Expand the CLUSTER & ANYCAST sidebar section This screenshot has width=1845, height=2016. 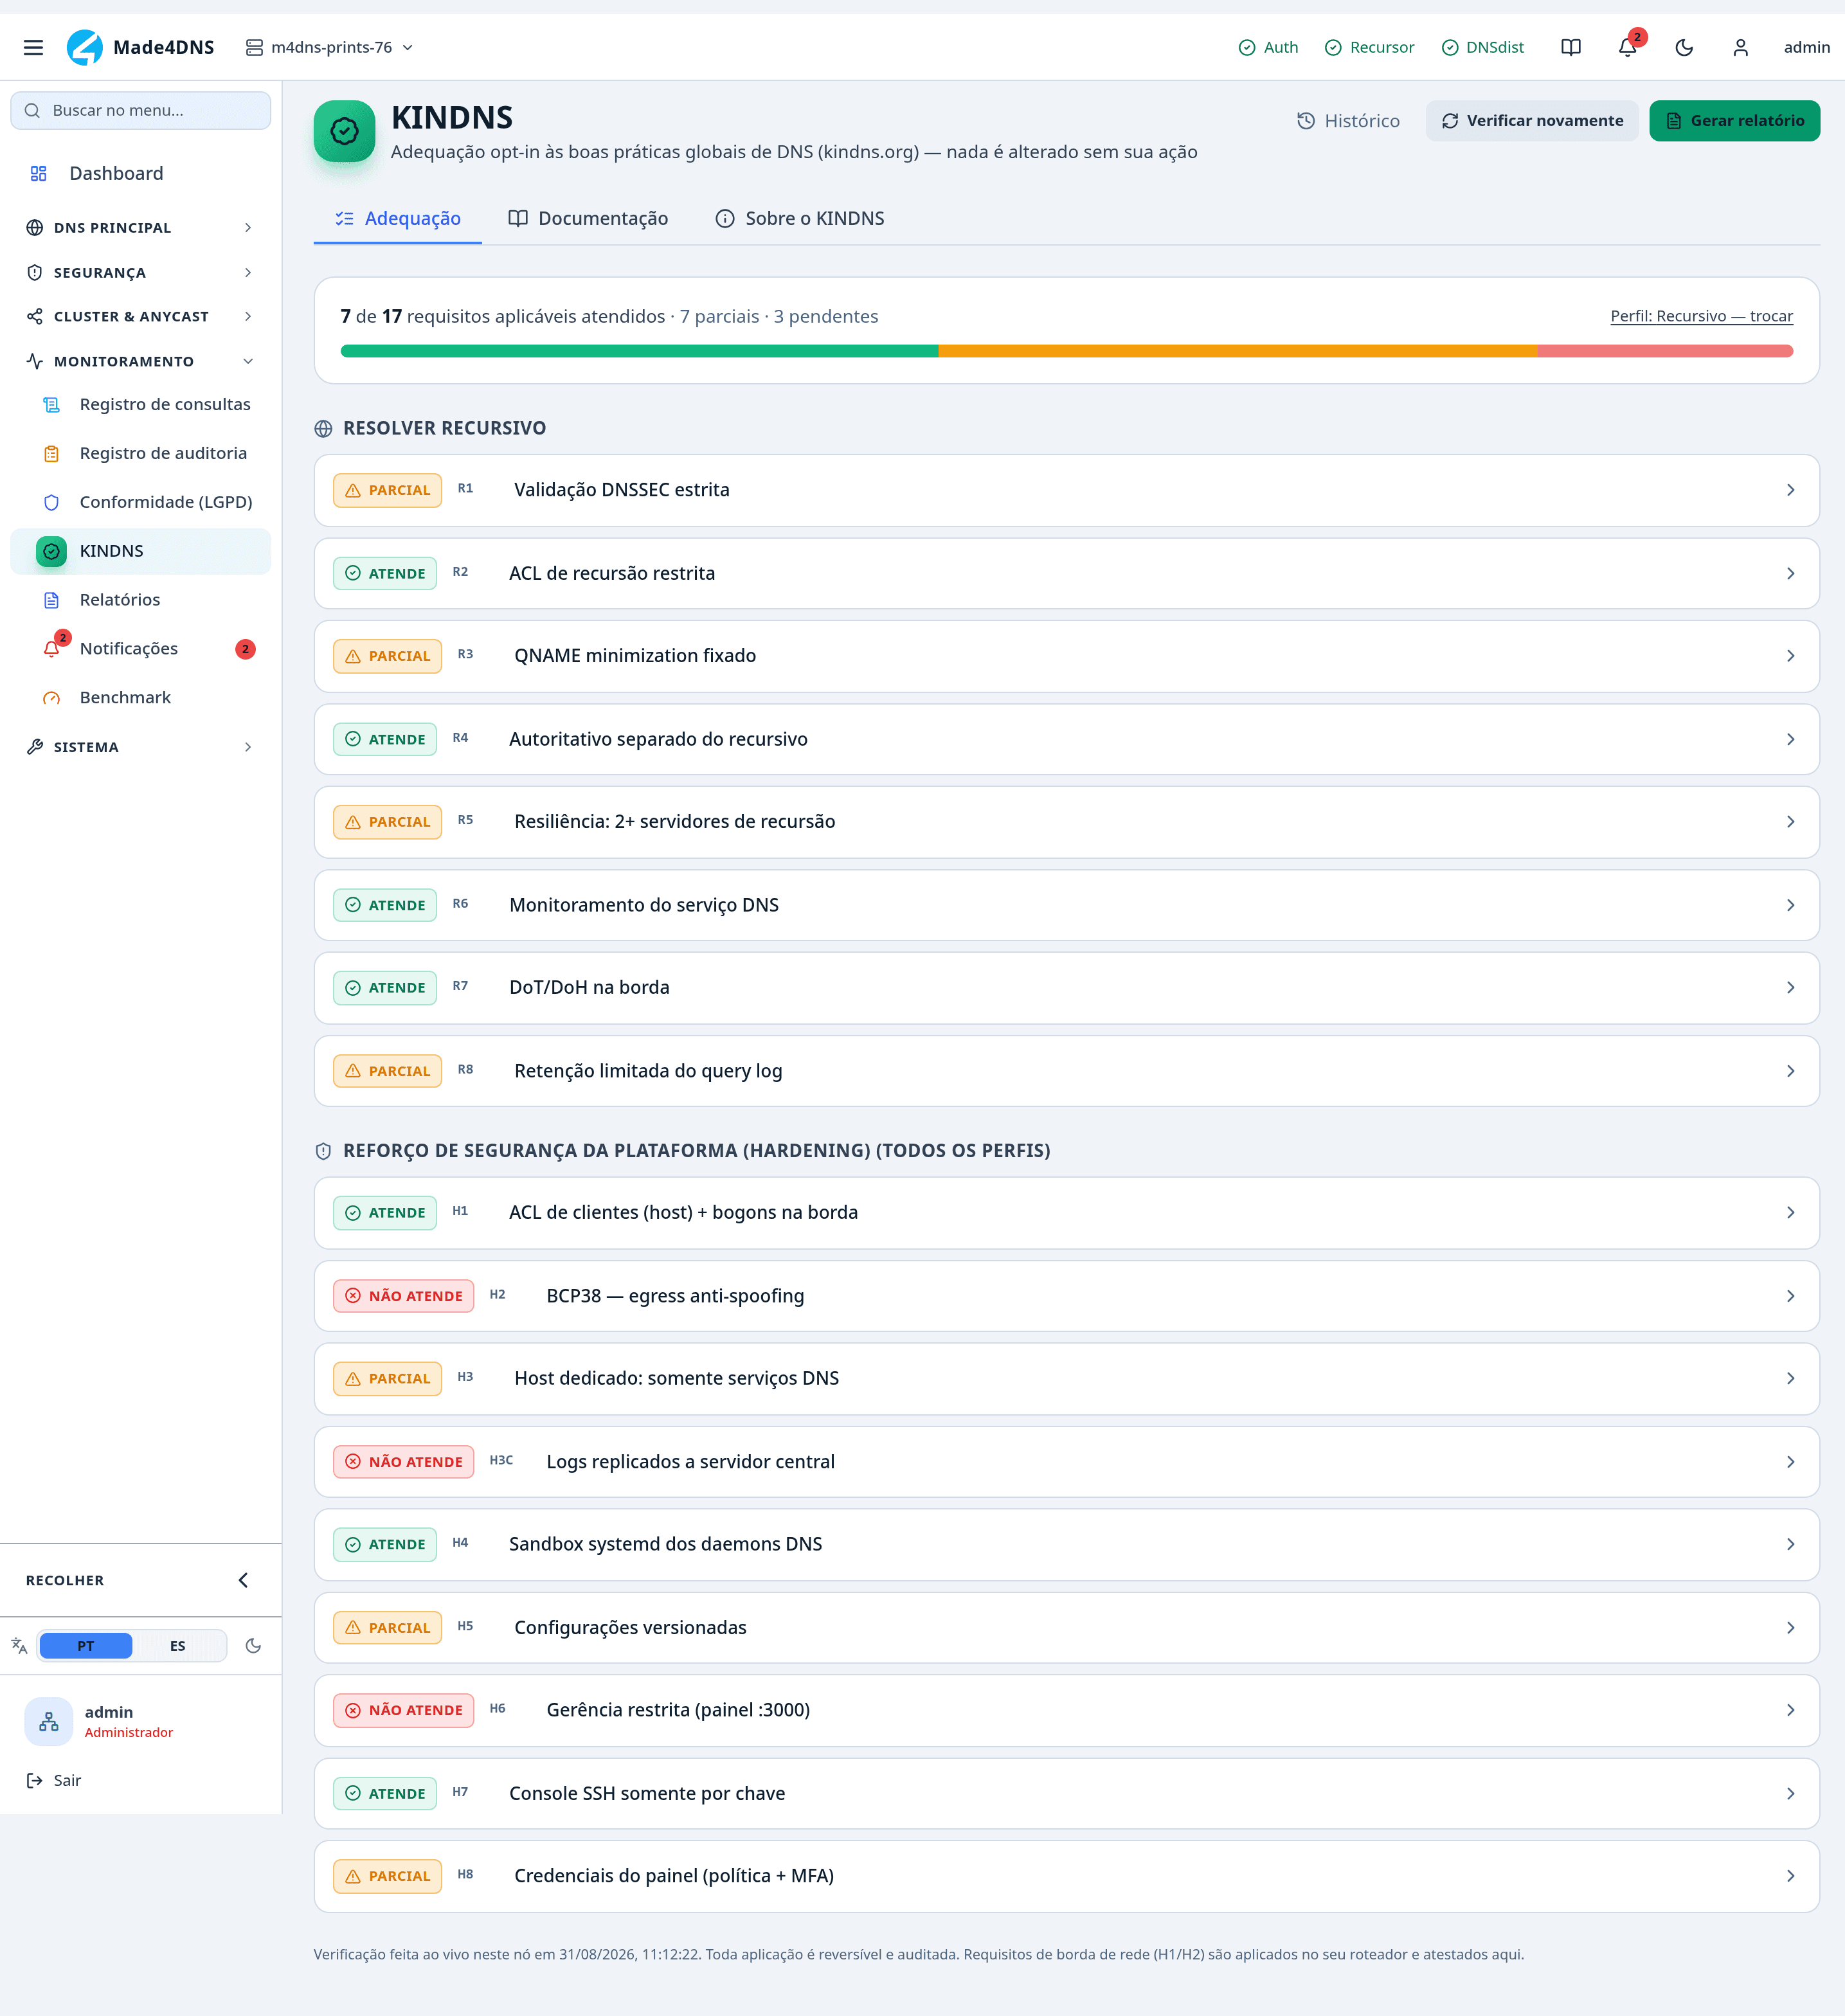coord(141,316)
